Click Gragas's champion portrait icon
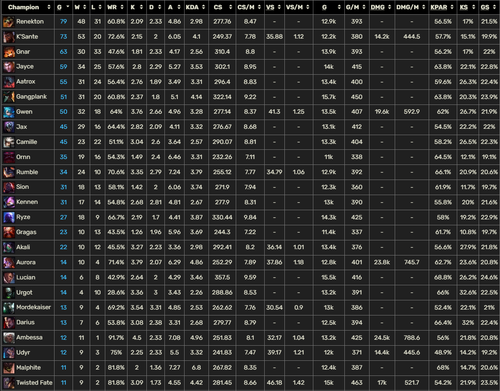The height and width of the screenshot is (391, 500). click(x=9, y=232)
